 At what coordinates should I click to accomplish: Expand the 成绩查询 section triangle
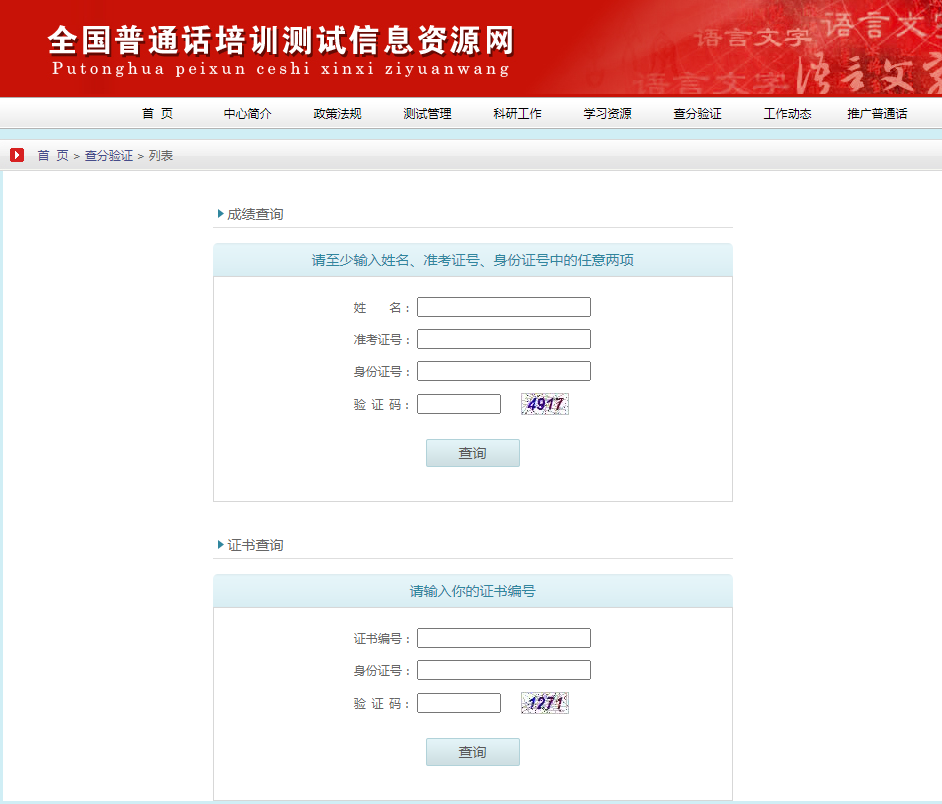click(x=221, y=214)
